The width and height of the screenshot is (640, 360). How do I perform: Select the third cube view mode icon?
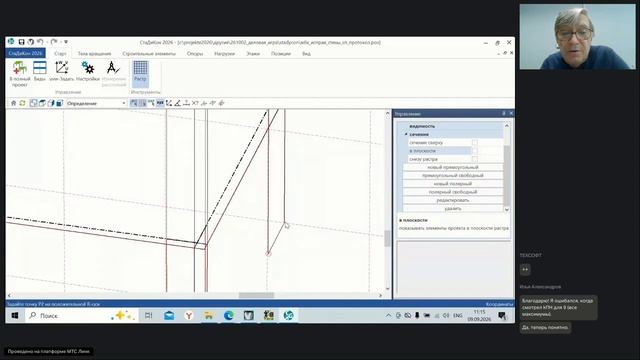51,103
